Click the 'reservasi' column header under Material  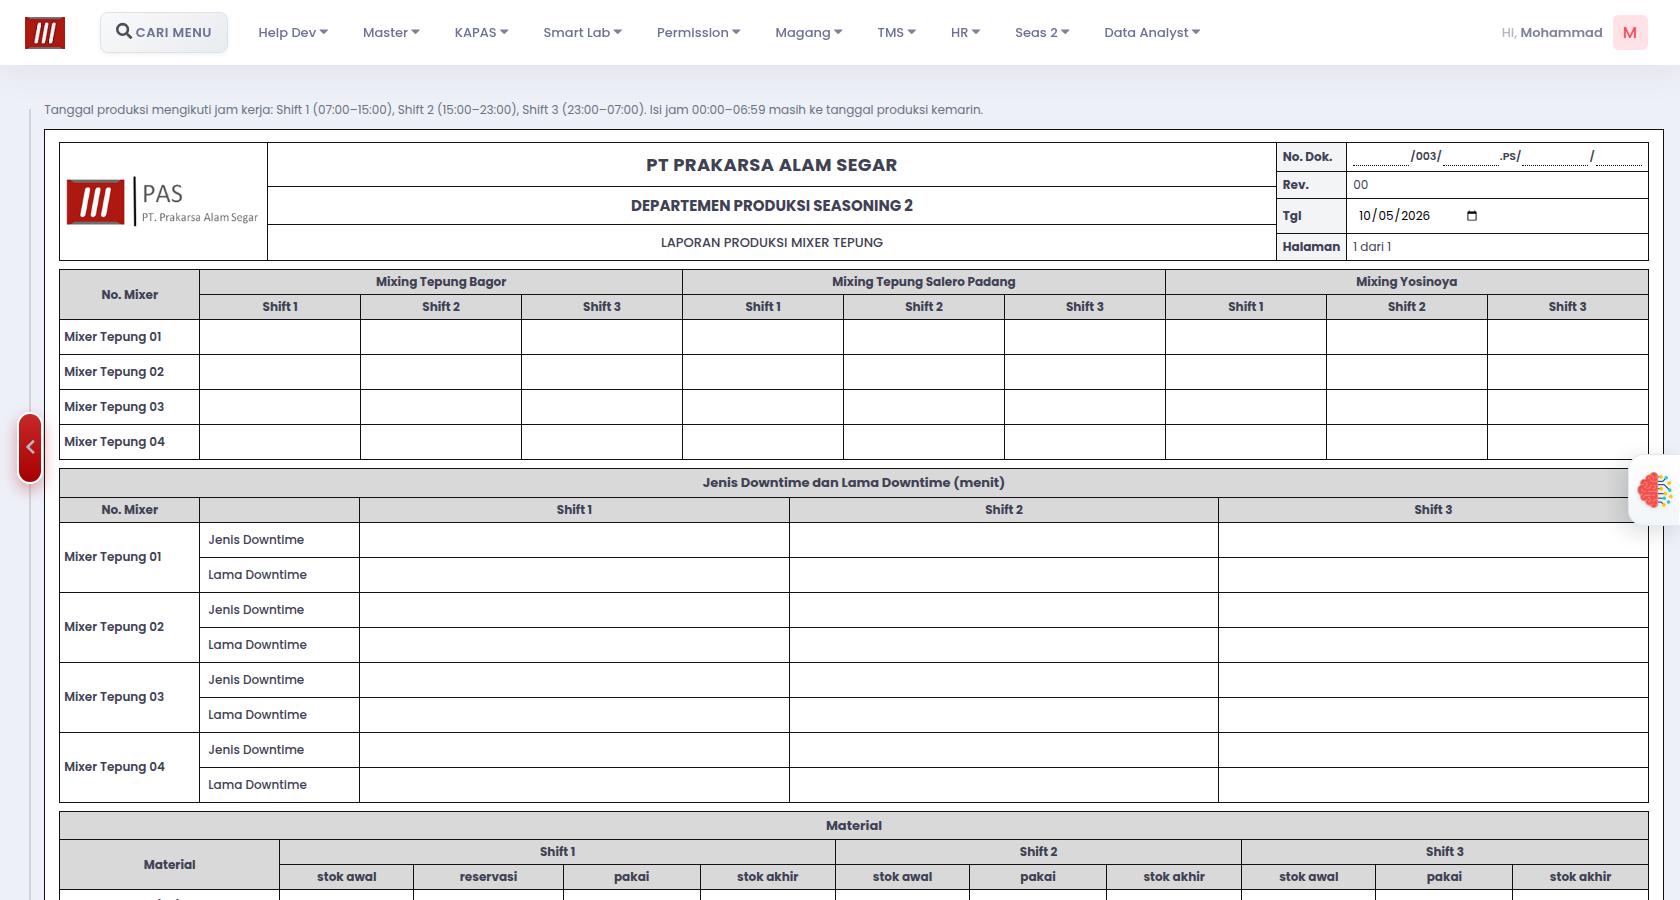click(x=488, y=877)
